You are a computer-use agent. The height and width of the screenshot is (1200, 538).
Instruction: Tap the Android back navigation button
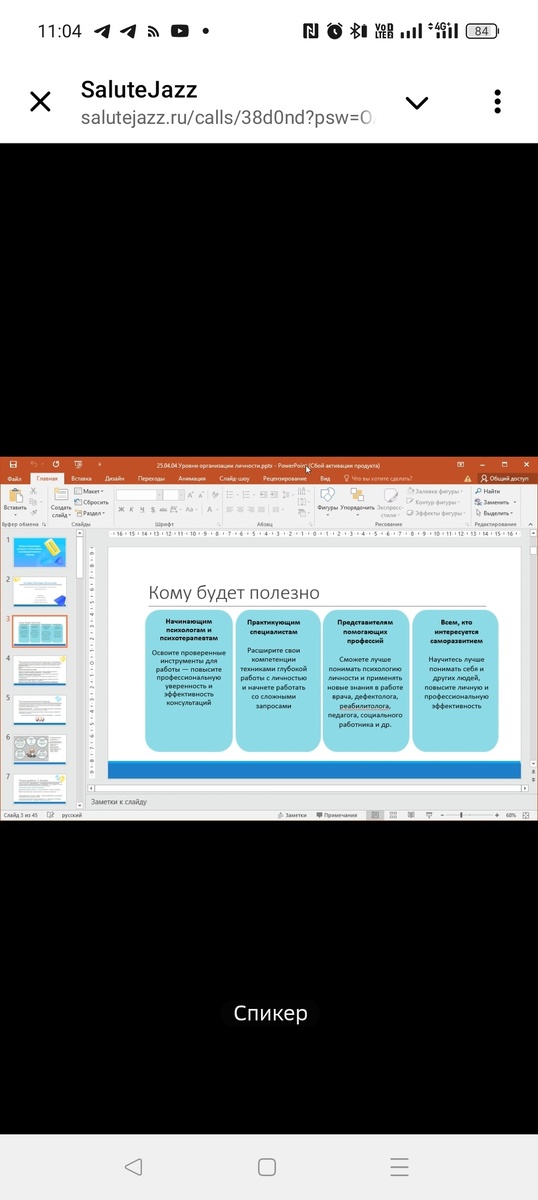pyautogui.click(x=134, y=1166)
